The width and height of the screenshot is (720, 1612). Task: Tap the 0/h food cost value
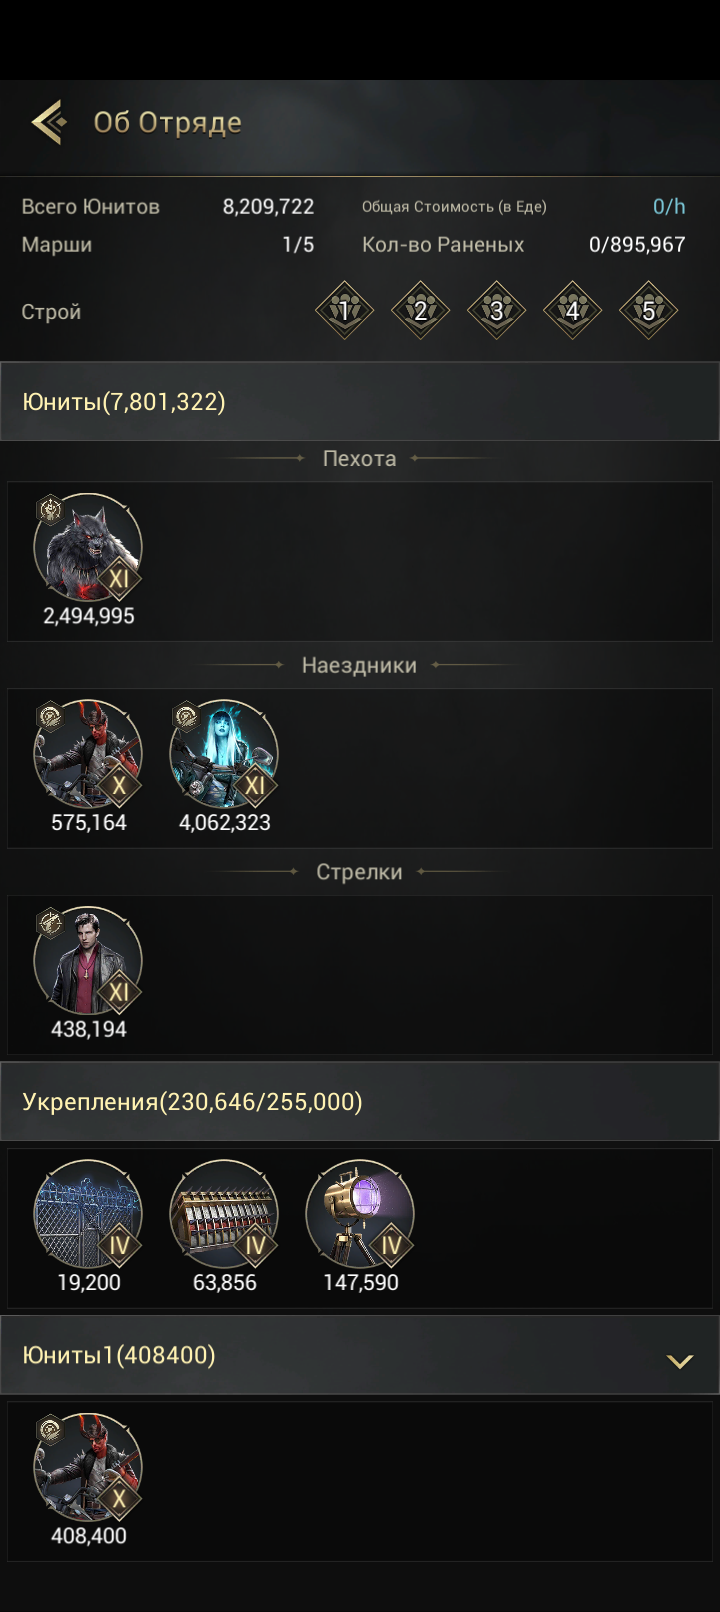[669, 206]
